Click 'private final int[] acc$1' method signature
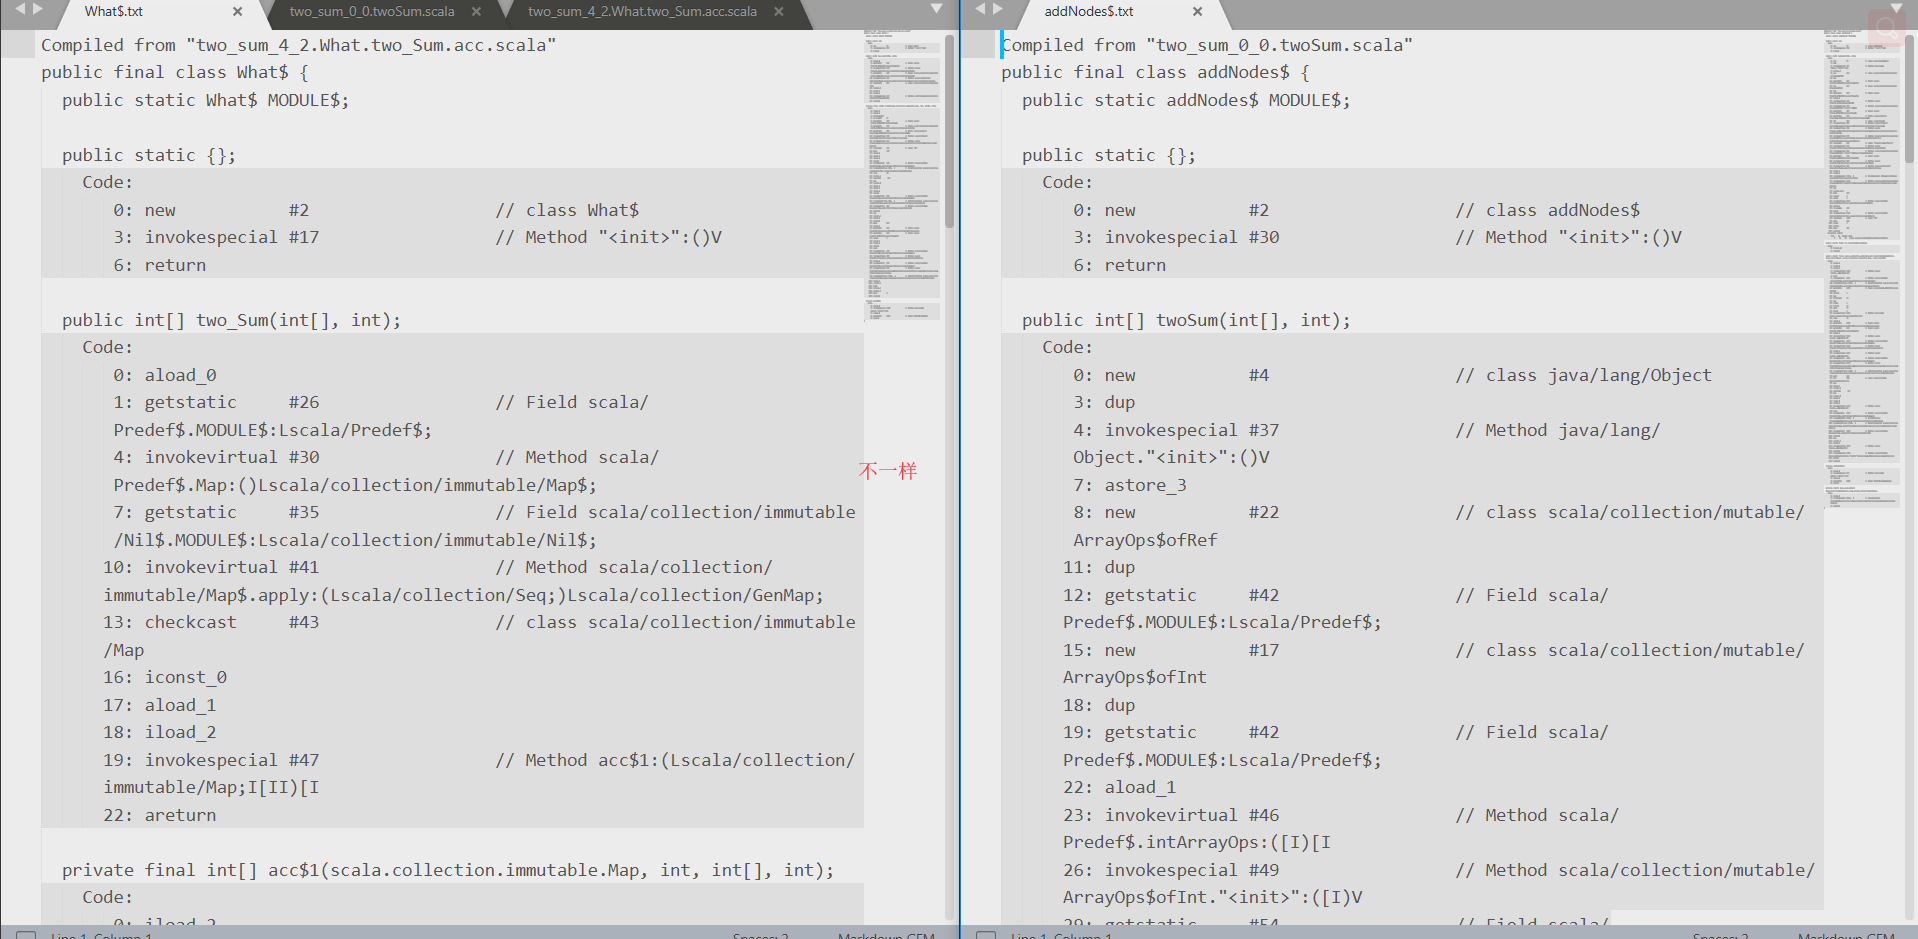1918x939 pixels. pos(448,870)
